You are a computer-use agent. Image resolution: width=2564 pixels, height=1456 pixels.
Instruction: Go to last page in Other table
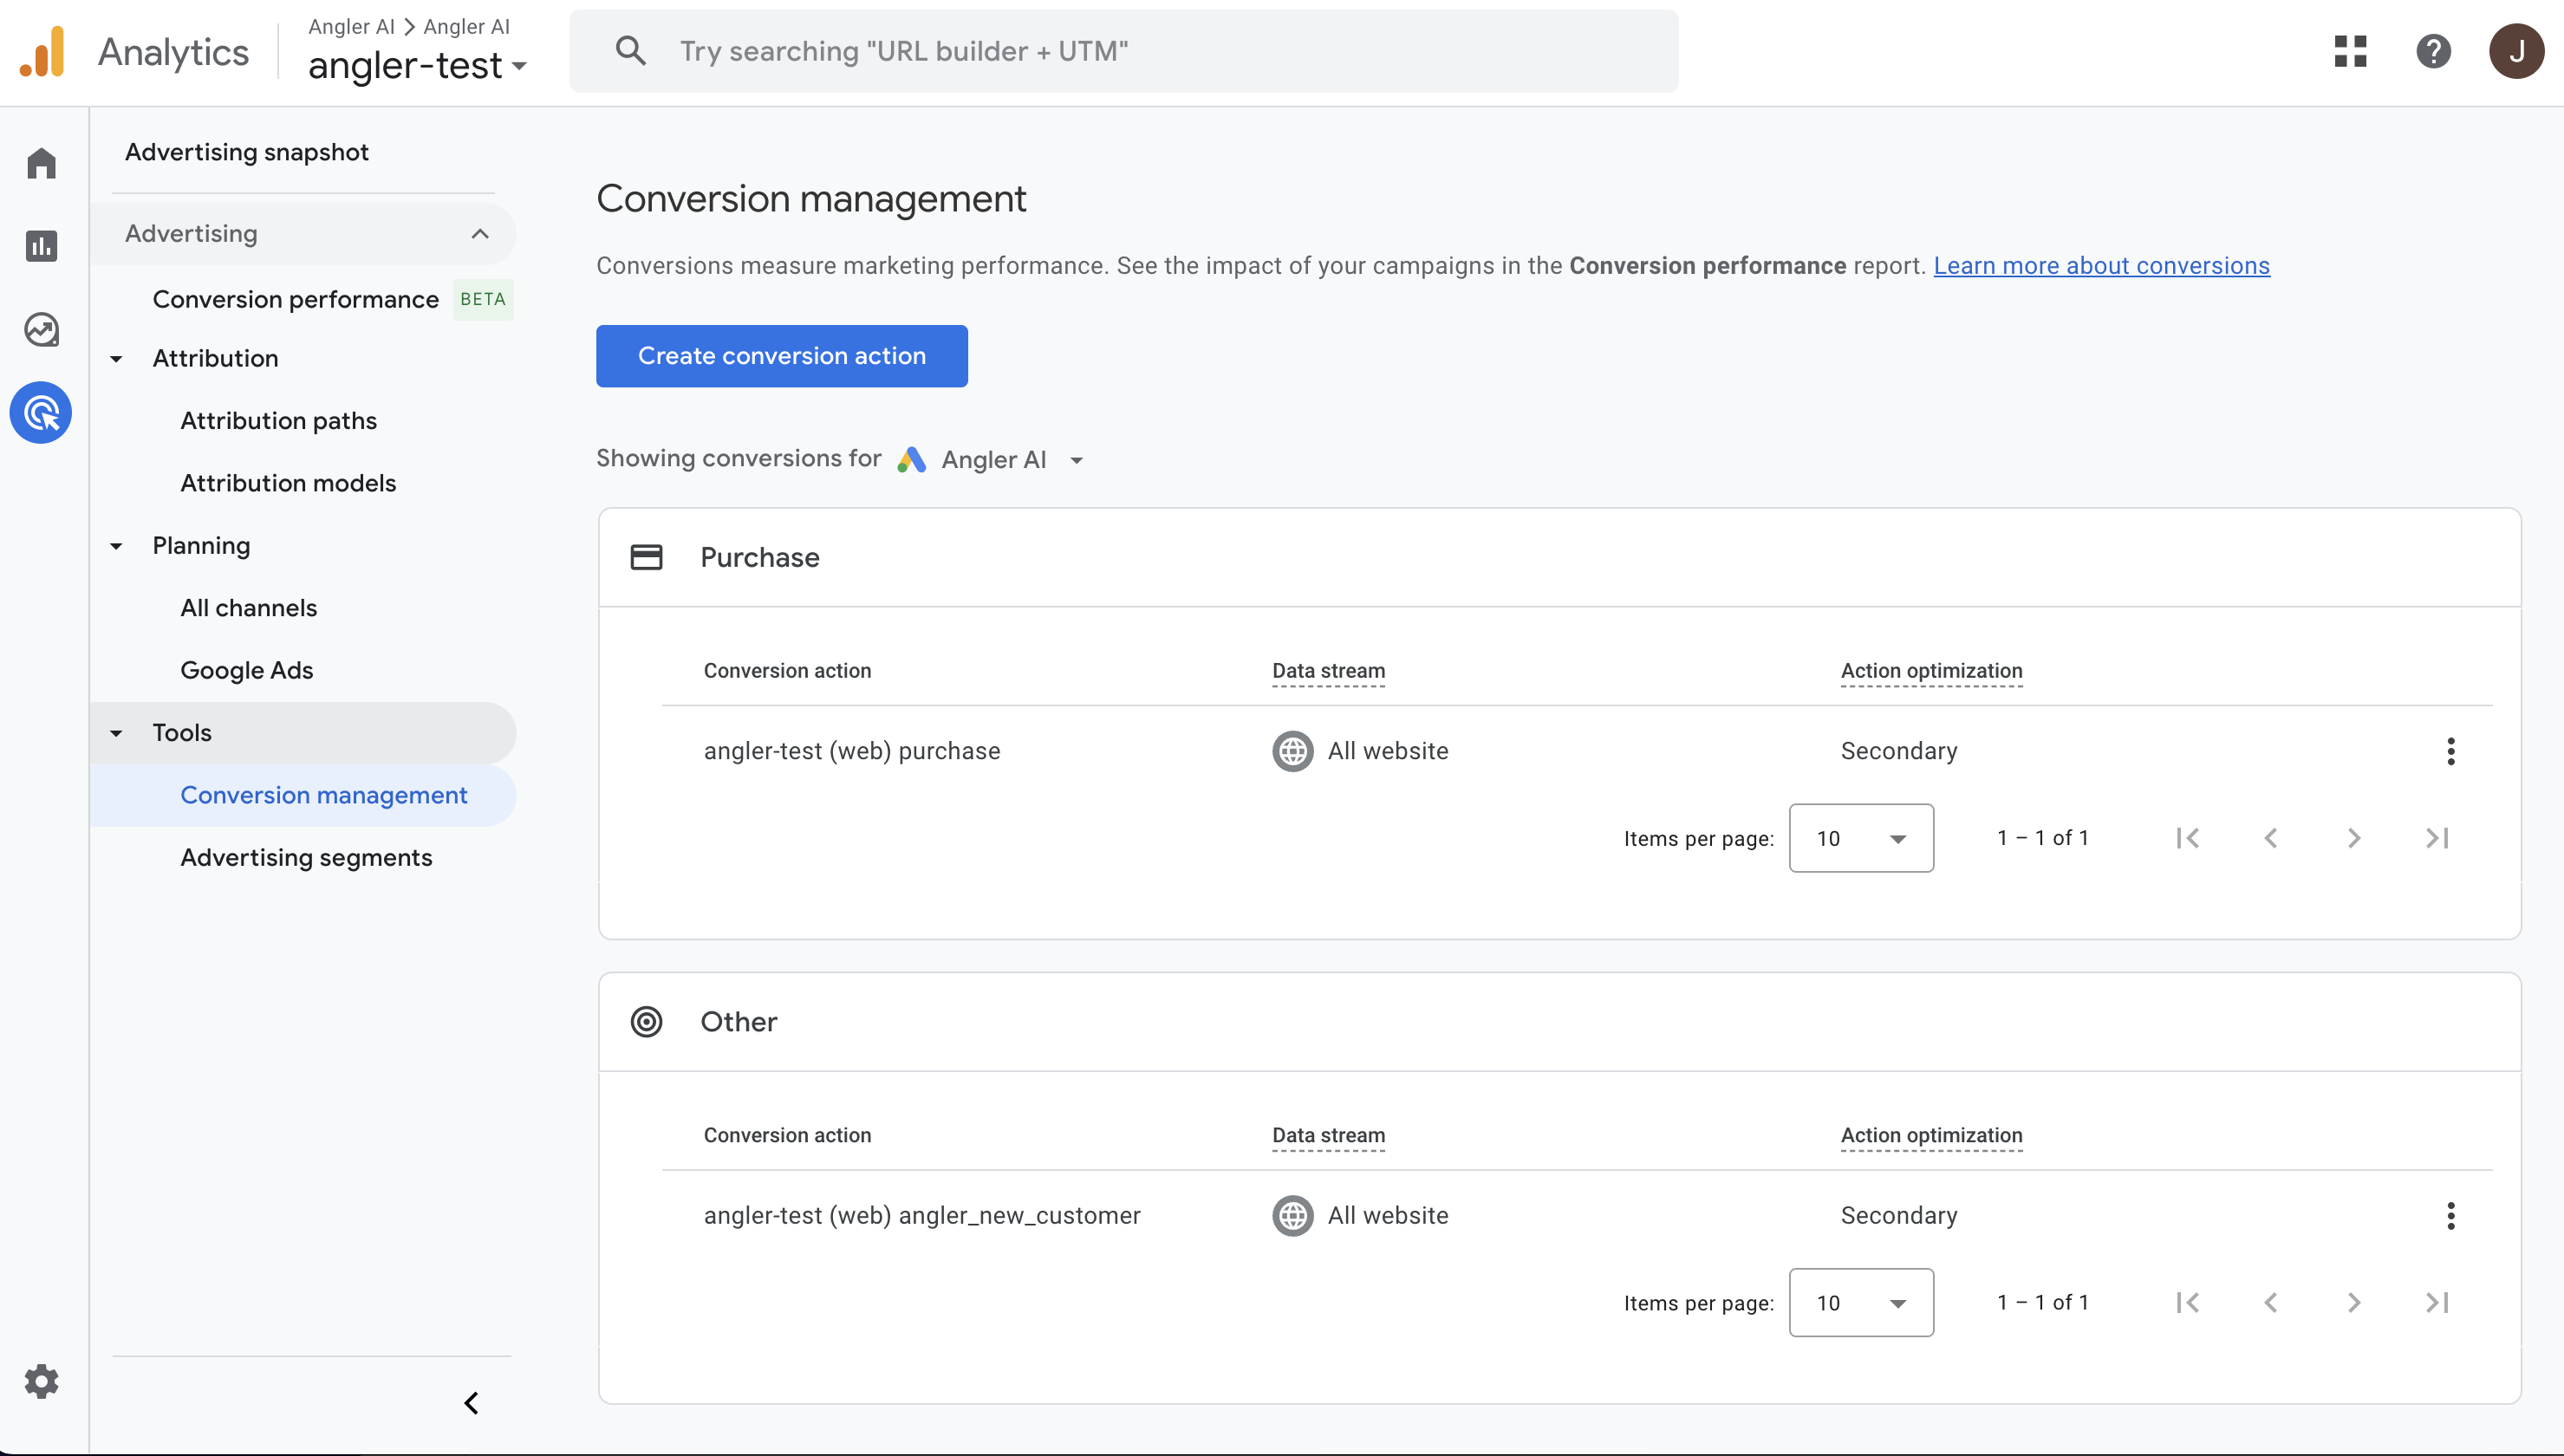(x=2437, y=1302)
